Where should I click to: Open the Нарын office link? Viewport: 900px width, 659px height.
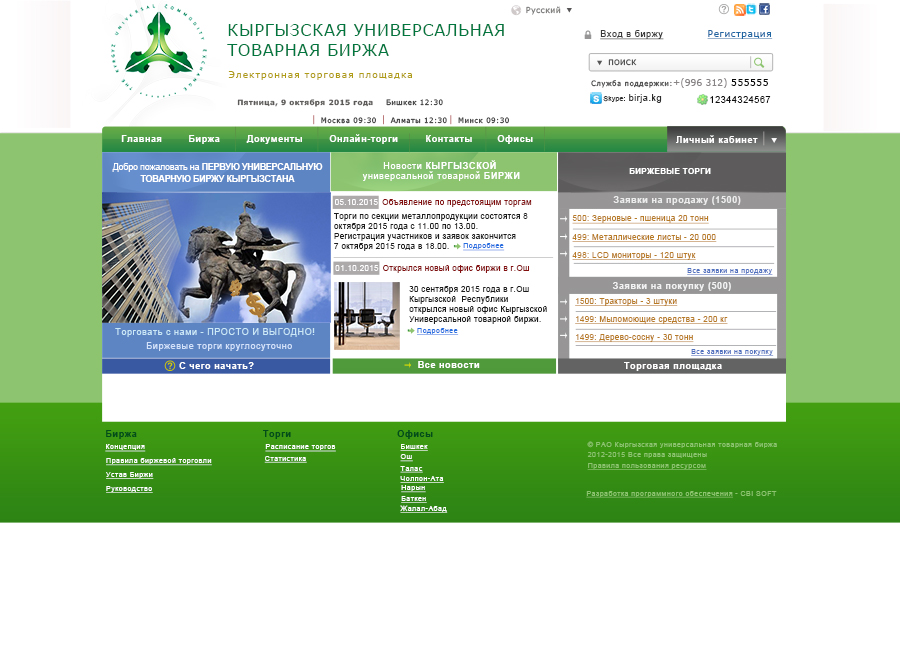tap(413, 488)
